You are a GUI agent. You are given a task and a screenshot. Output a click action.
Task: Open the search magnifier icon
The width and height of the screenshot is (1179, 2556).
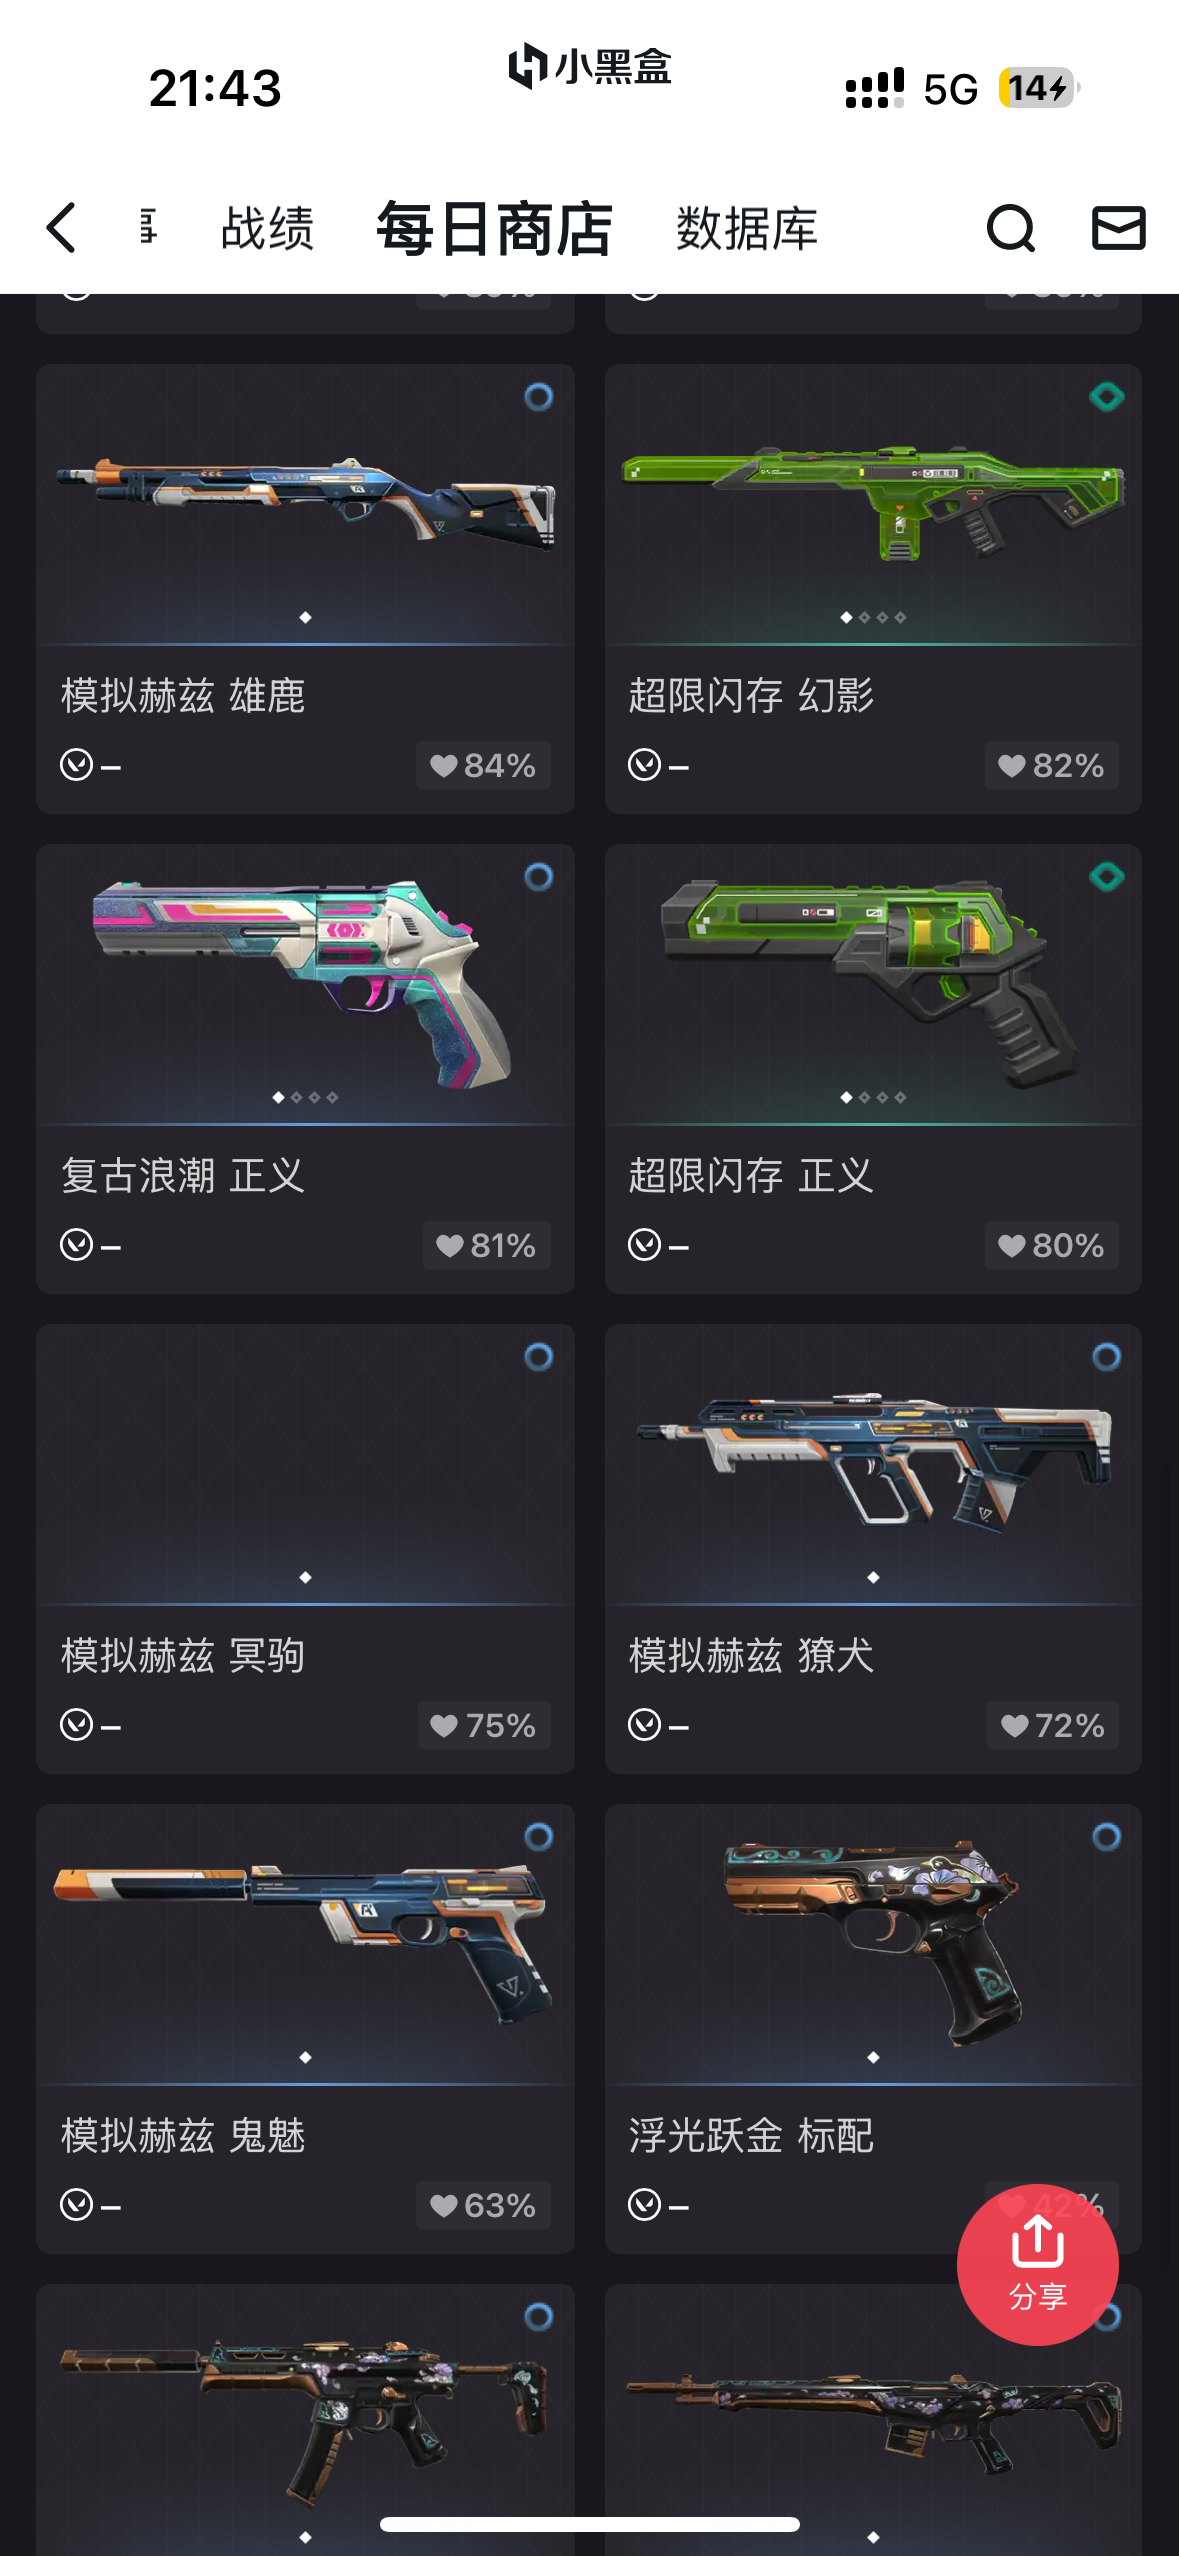pos(1010,228)
